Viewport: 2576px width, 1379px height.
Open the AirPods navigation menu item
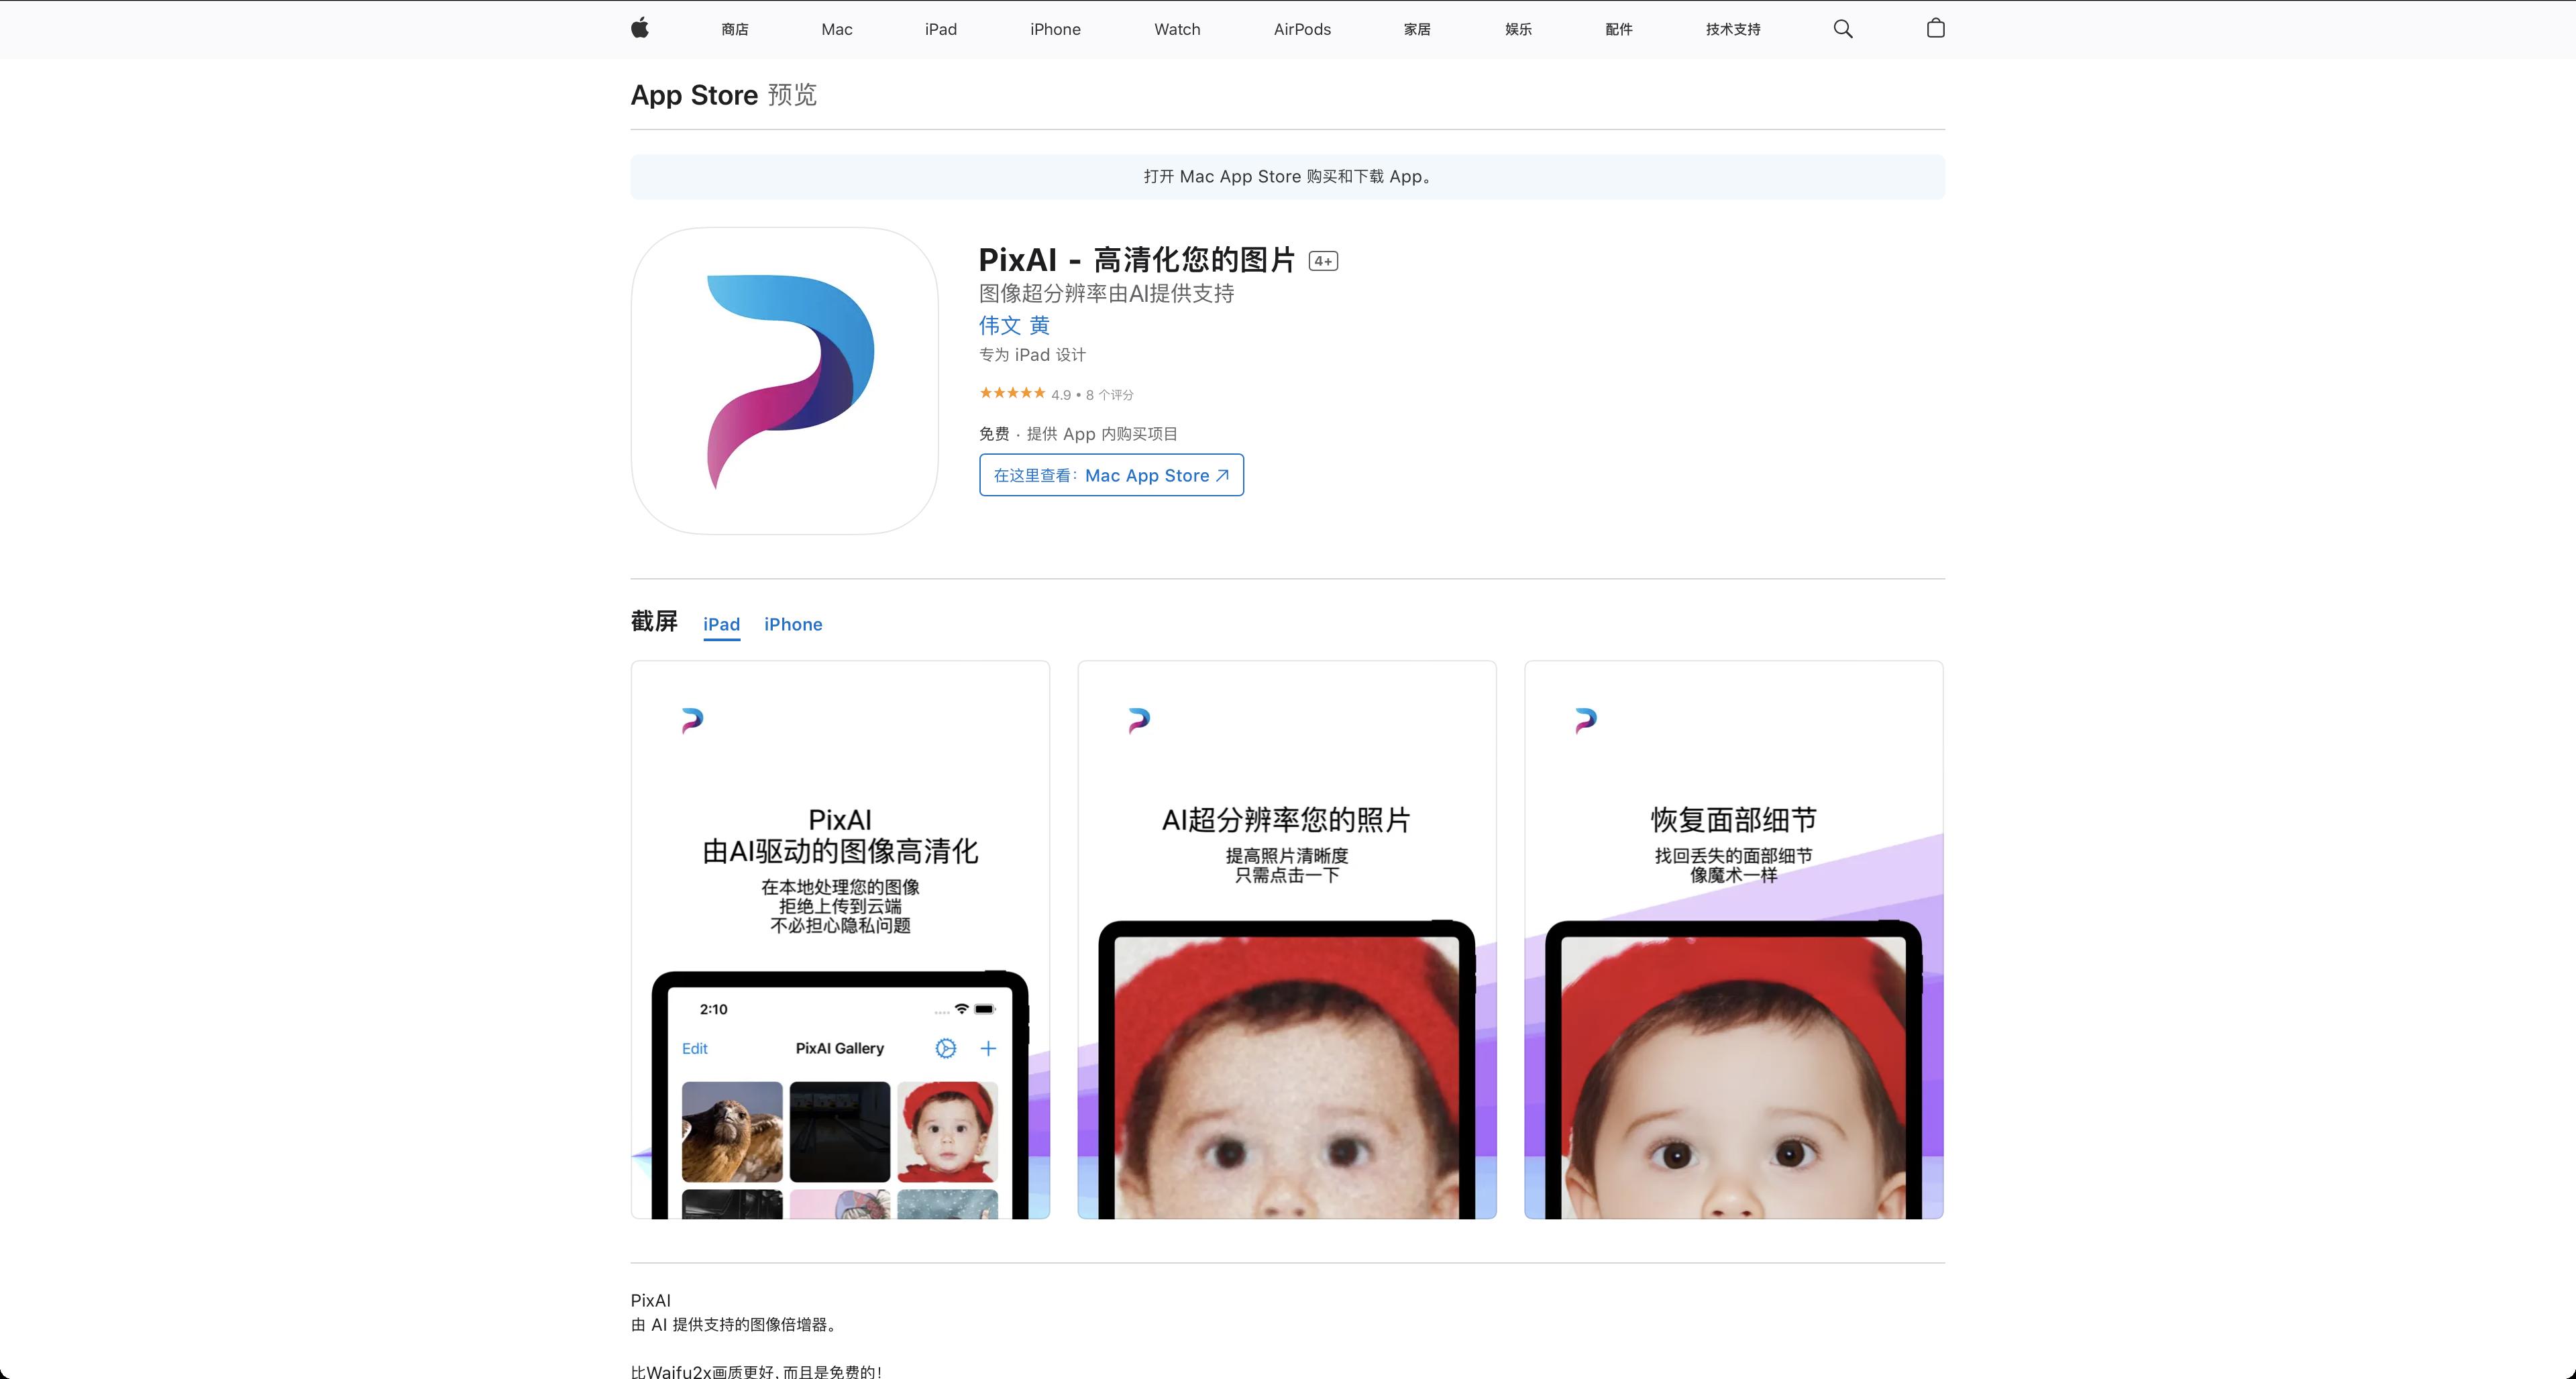click(x=1301, y=29)
